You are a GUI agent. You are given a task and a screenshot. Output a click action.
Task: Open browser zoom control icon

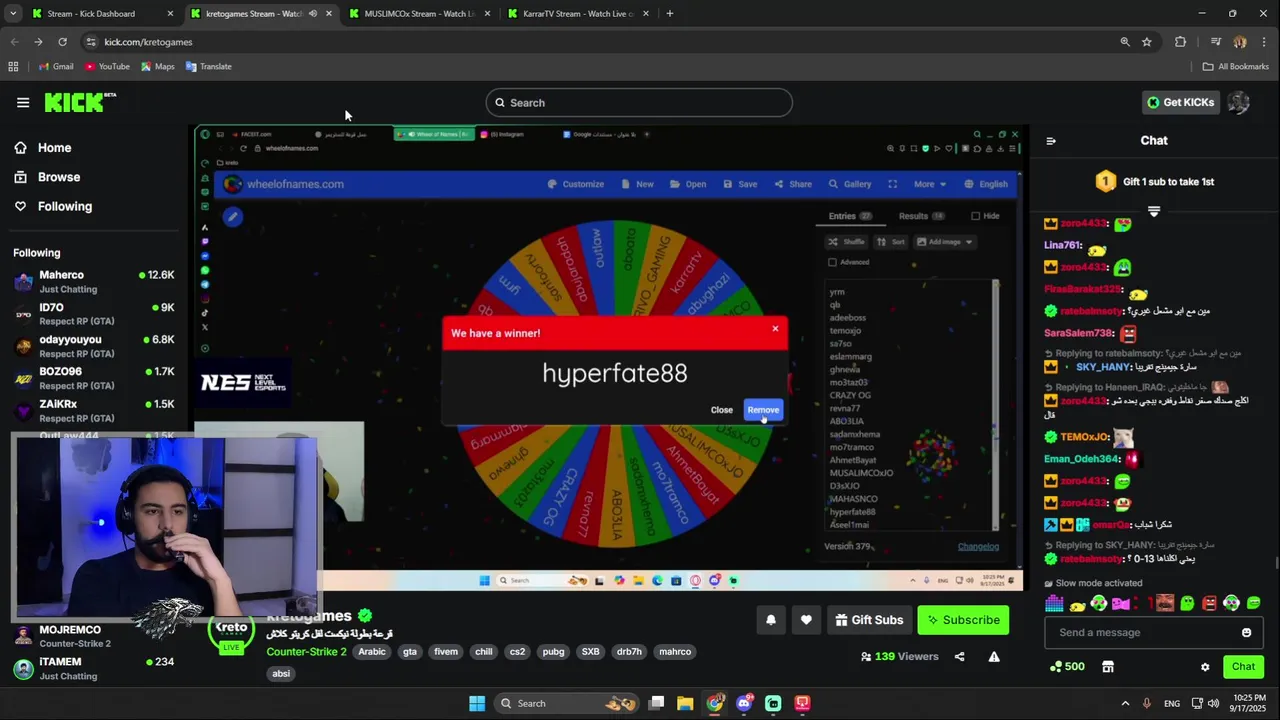coord(1125,42)
